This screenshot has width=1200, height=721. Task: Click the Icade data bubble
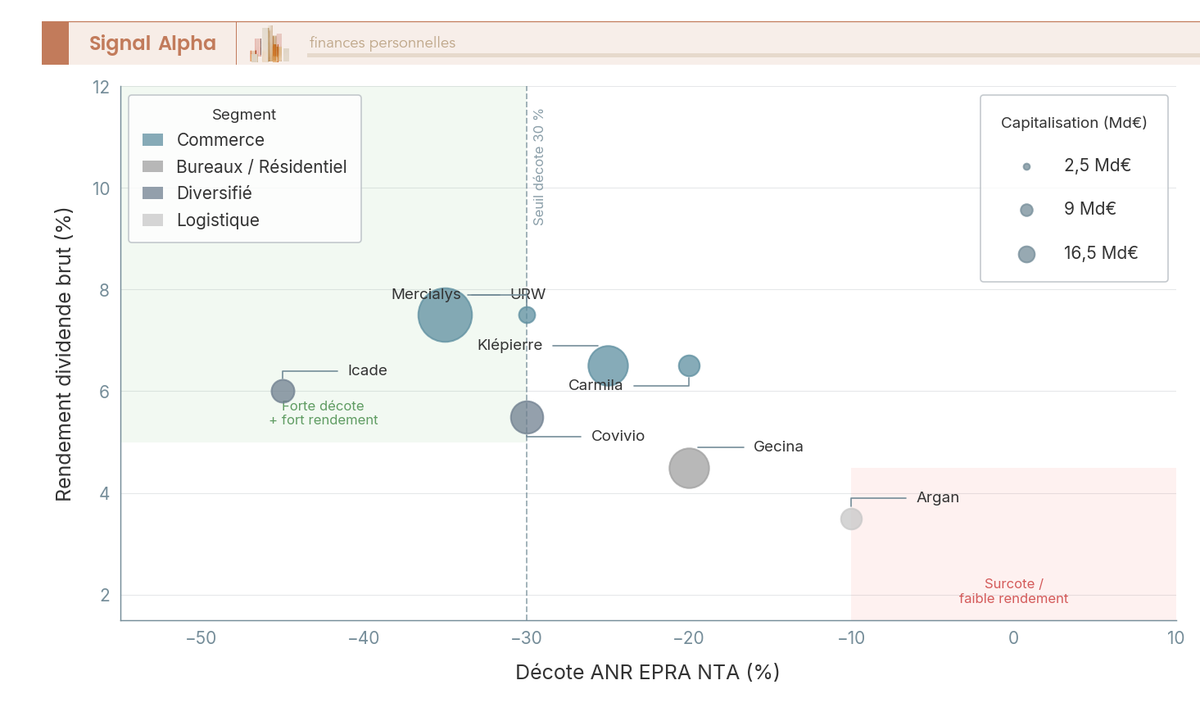point(283,391)
